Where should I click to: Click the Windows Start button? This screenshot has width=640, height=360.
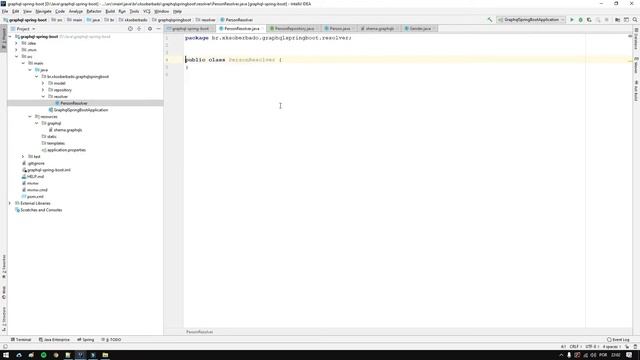[6, 355]
